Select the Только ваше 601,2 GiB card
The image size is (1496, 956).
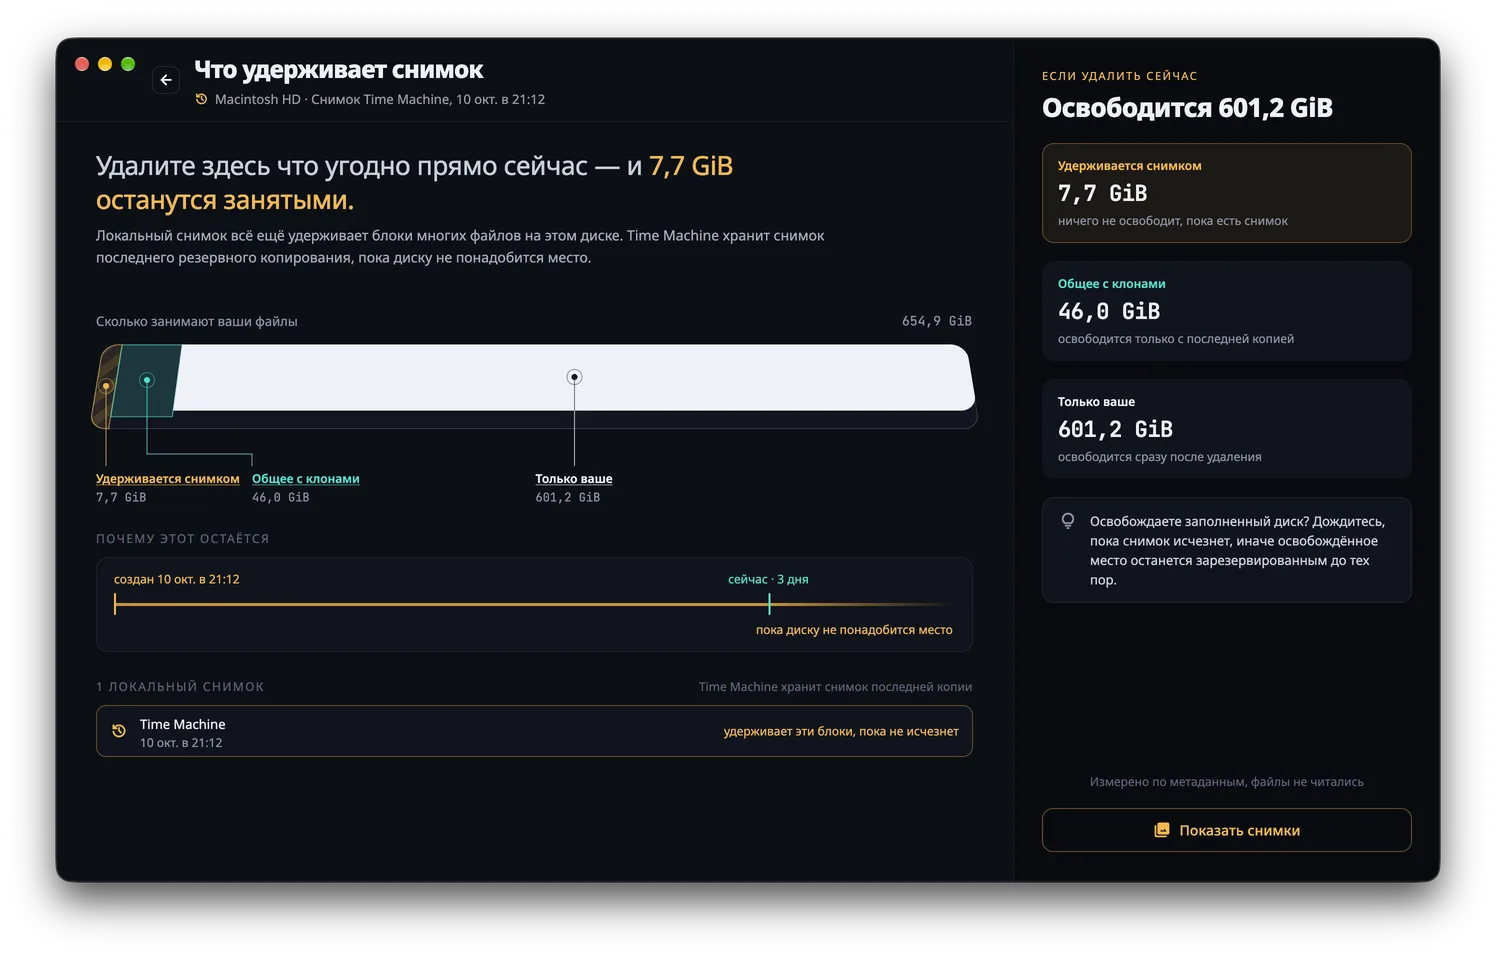(x=1226, y=429)
